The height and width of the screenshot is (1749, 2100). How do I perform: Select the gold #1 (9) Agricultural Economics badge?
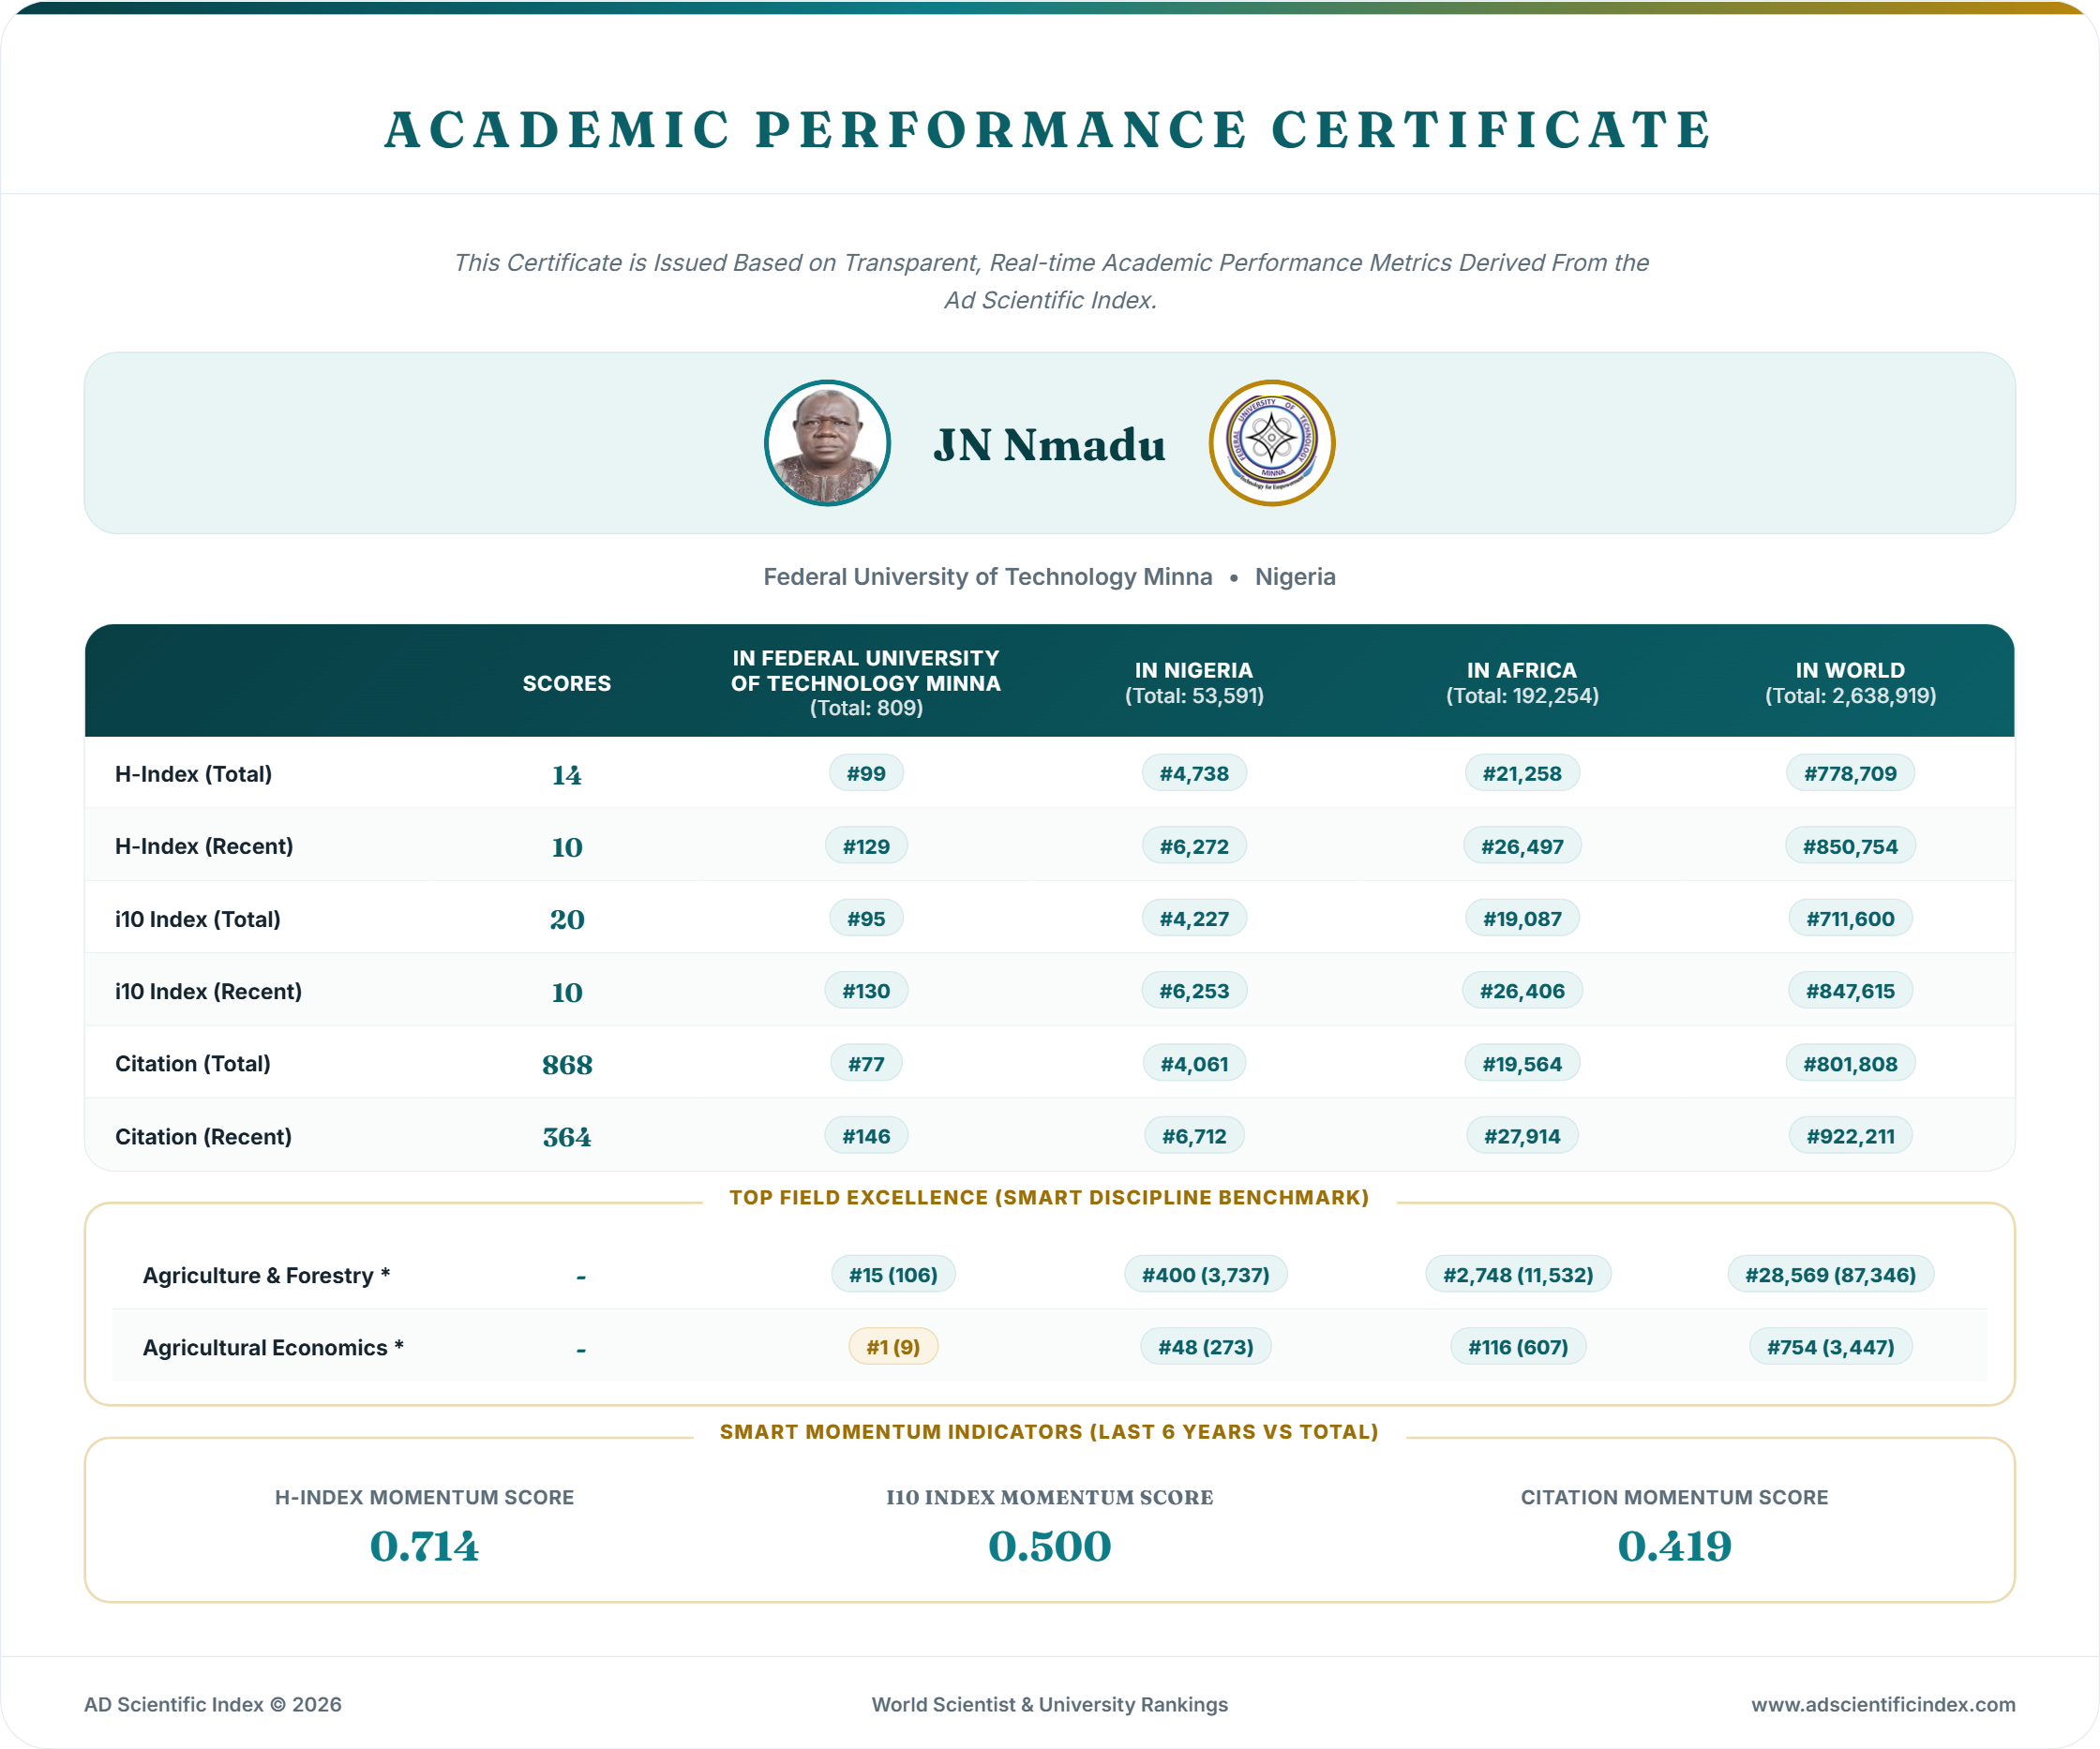pyautogui.click(x=893, y=1347)
